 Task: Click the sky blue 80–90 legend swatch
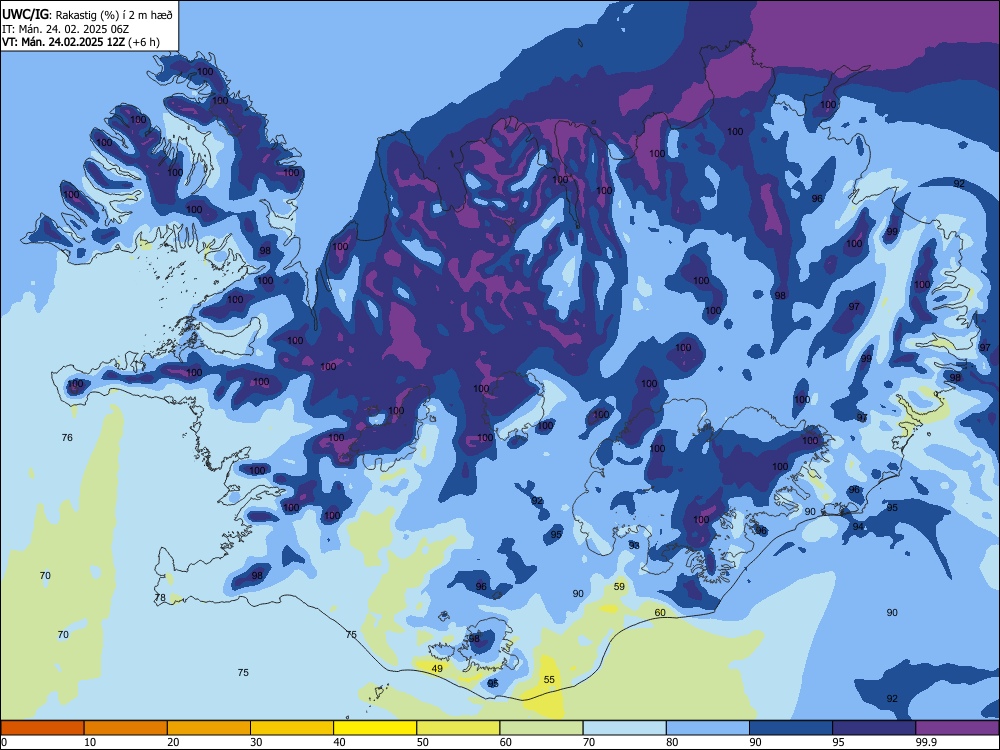pos(707,728)
